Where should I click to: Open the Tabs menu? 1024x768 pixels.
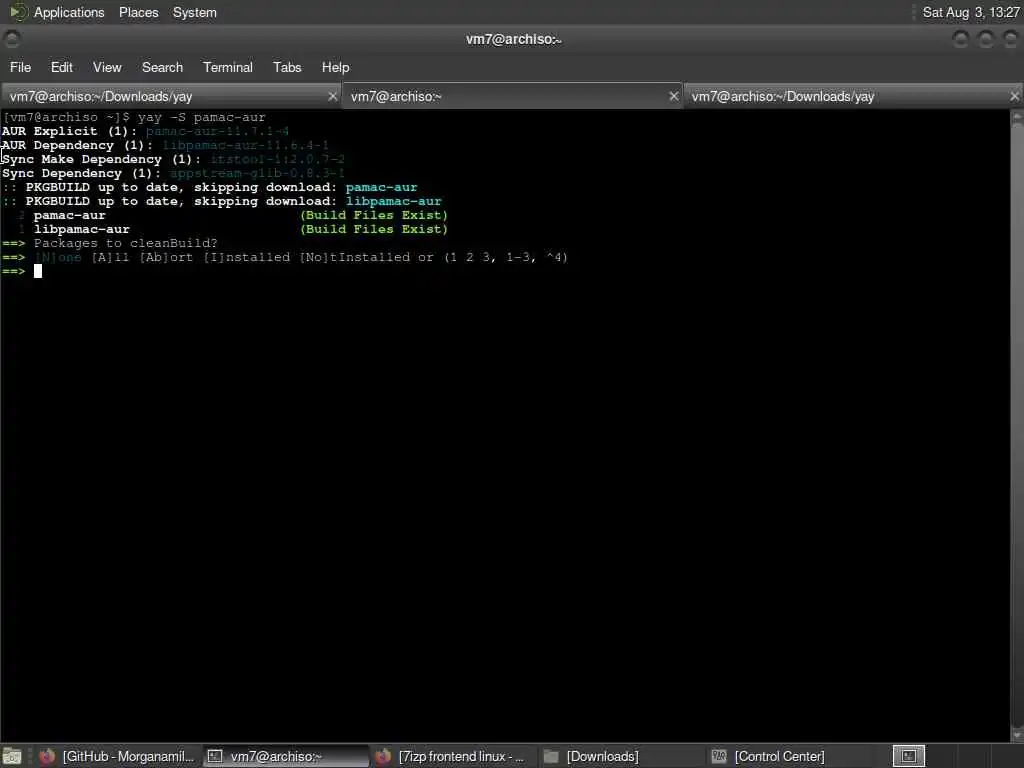pyautogui.click(x=287, y=67)
